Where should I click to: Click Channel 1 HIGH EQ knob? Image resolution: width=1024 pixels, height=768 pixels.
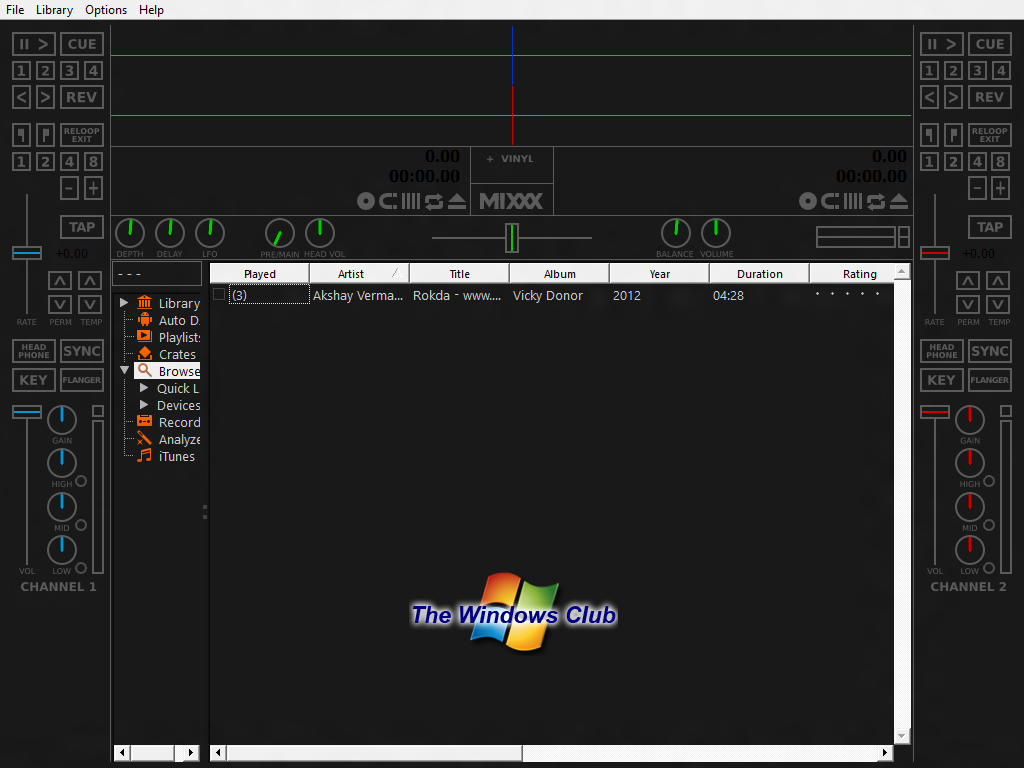(62, 463)
